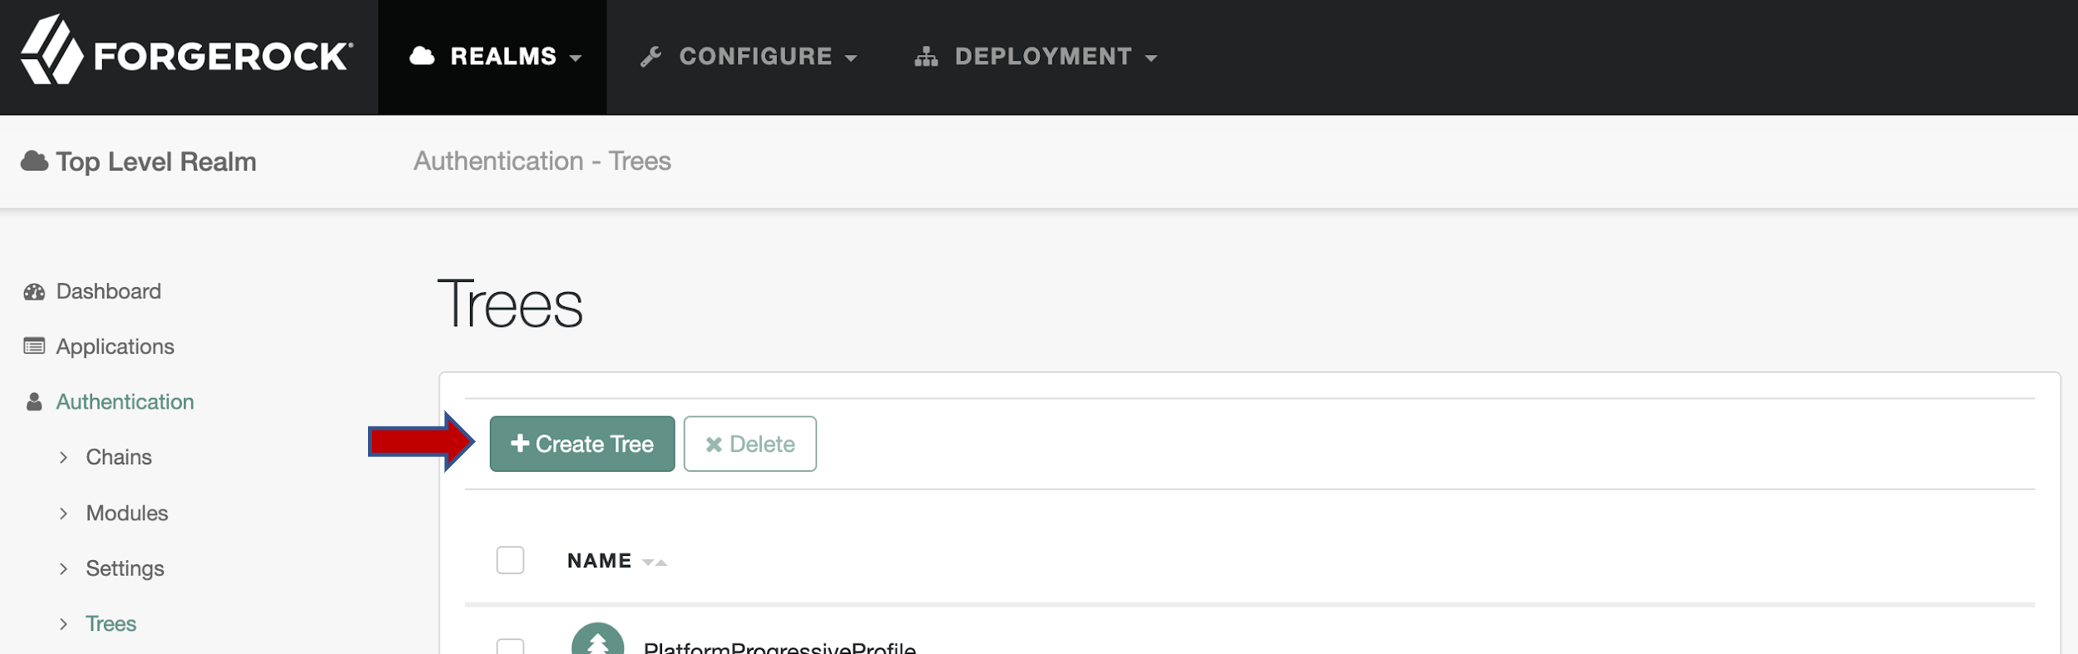Image resolution: width=2078 pixels, height=654 pixels.
Task: Open Settings under Authentication
Action: point(124,568)
